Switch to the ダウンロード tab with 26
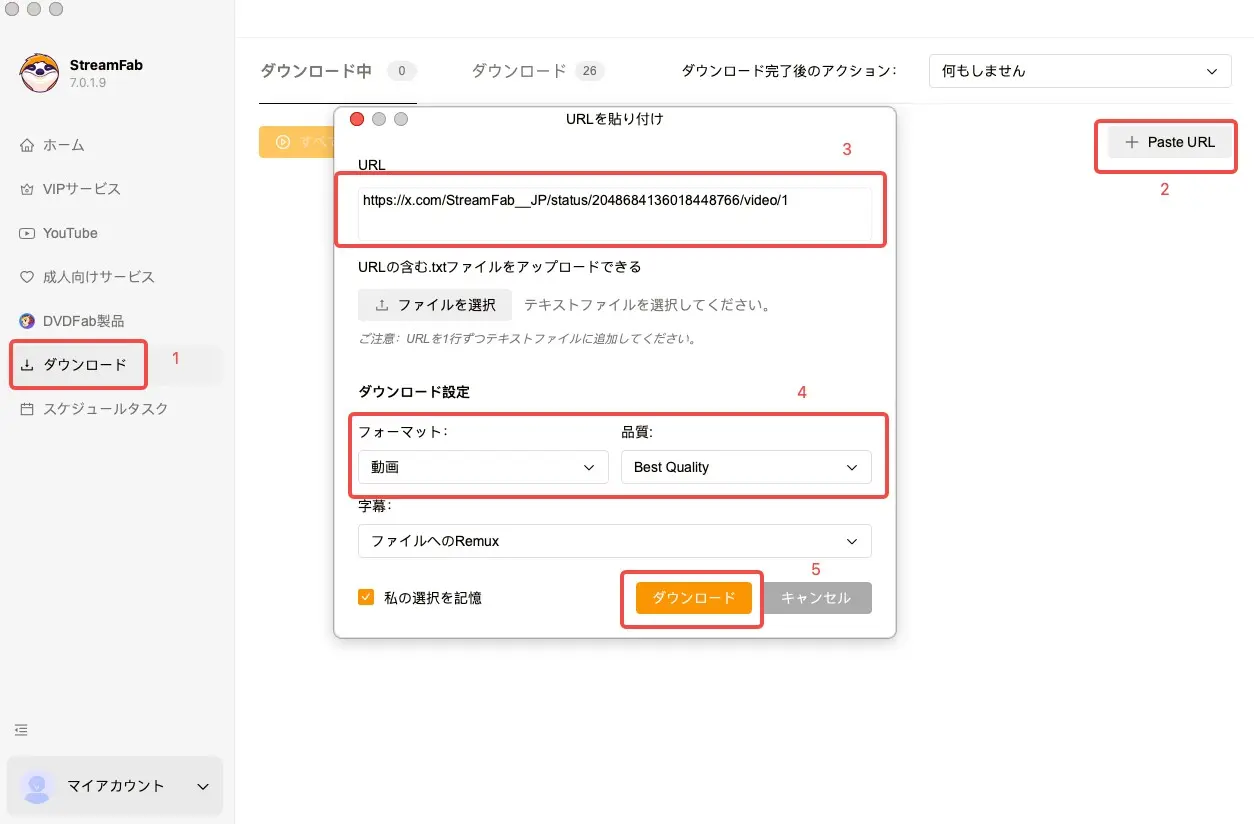Image resolution: width=1254 pixels, height=824 pixels. [x=519, y=71]
